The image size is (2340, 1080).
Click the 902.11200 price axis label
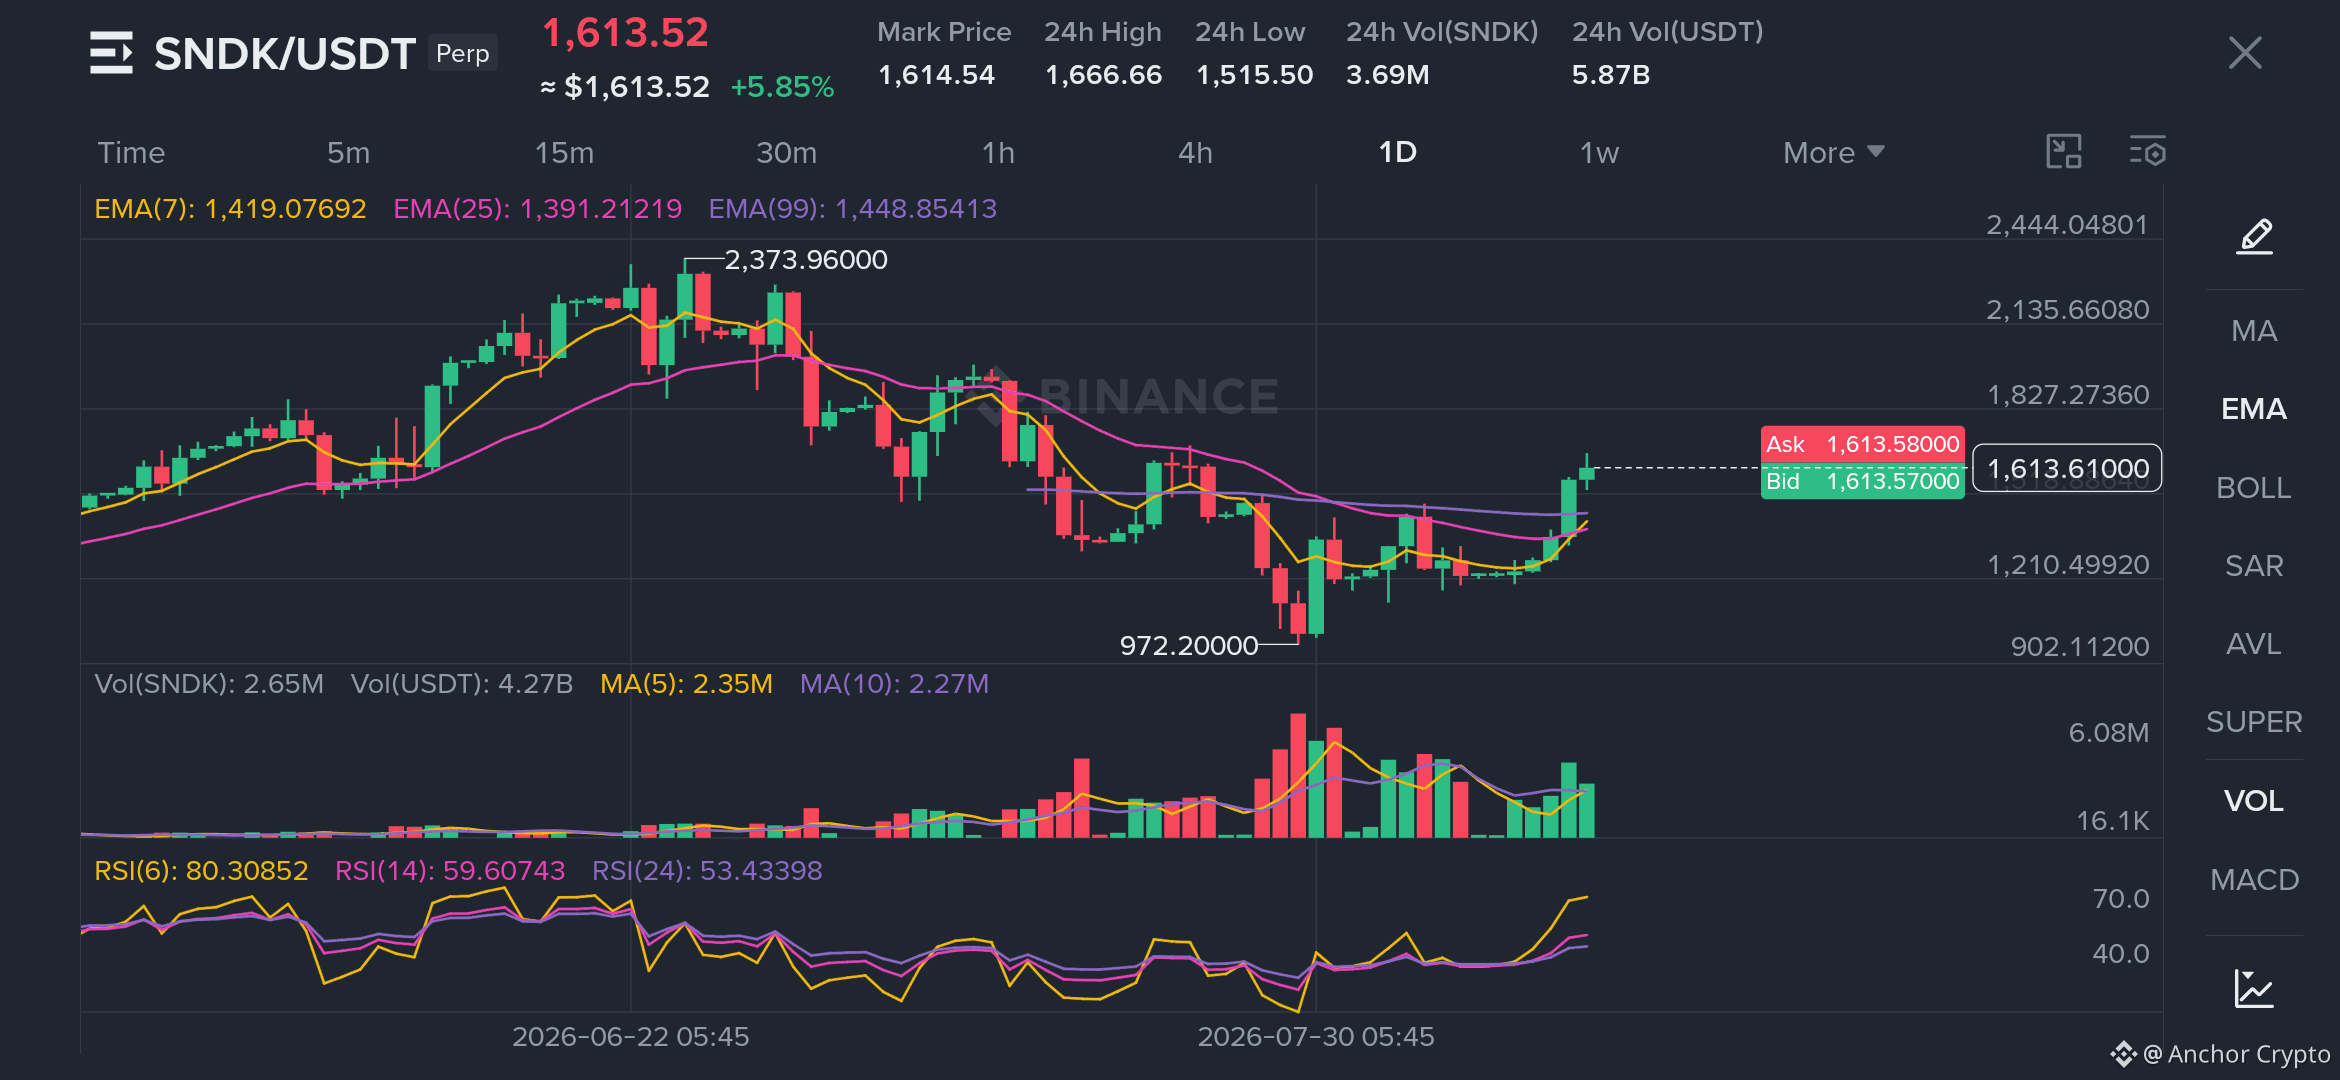tap(2079, 646)
